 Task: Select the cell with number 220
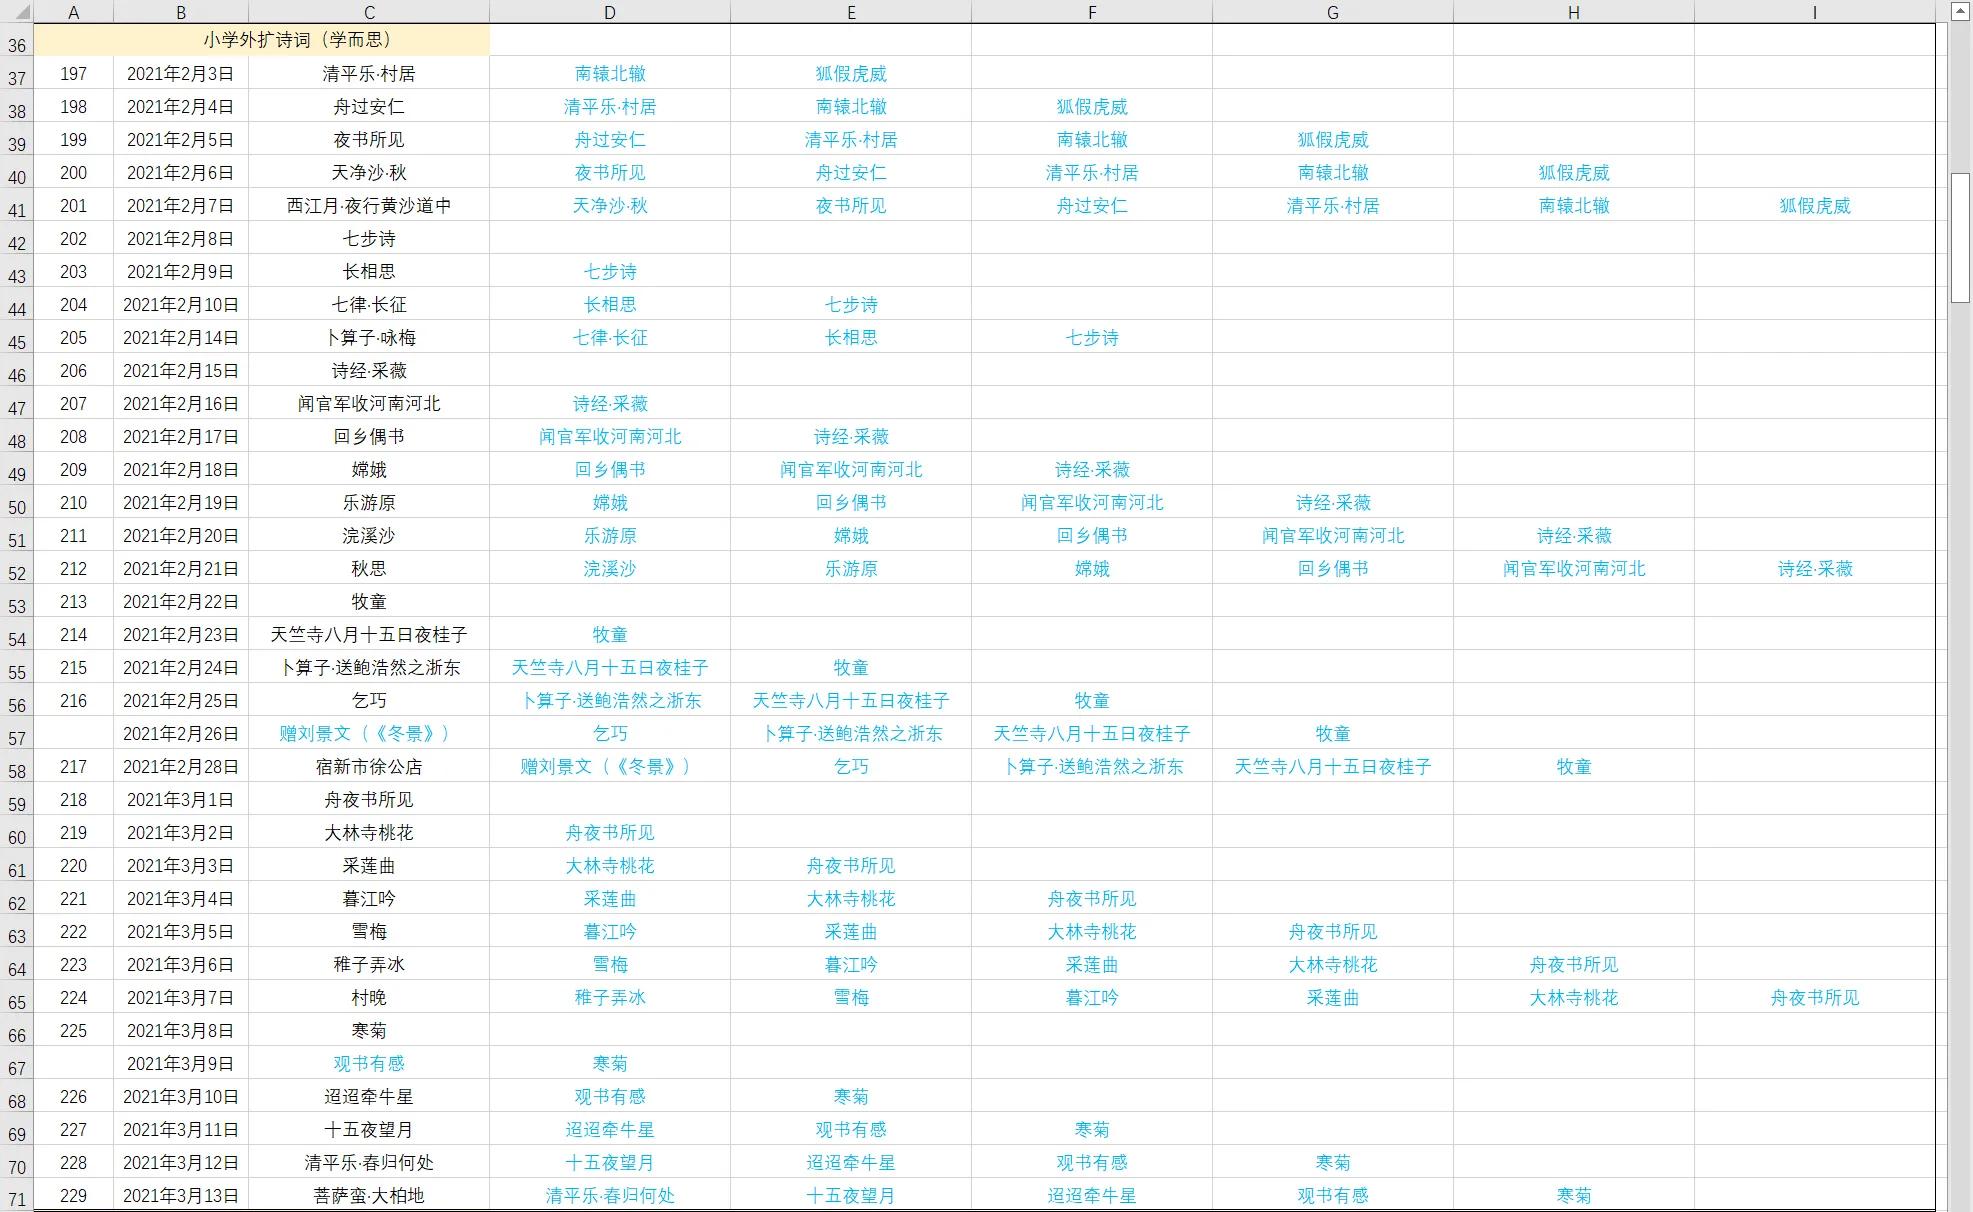pos(73,865)
